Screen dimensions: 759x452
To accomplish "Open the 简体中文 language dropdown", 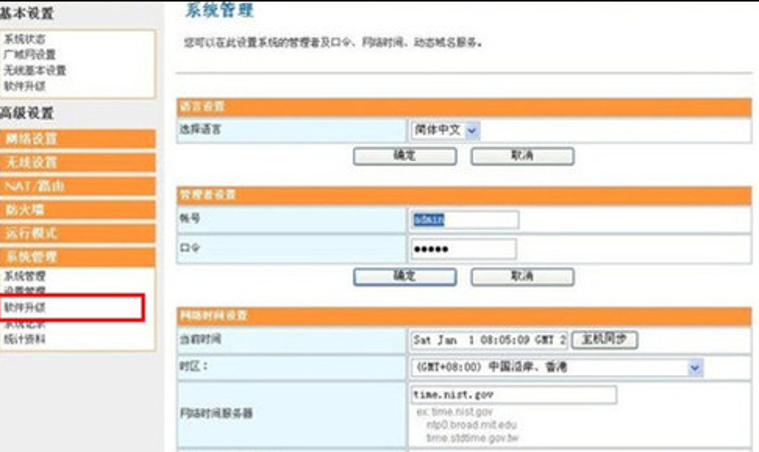I will [445, 130].
